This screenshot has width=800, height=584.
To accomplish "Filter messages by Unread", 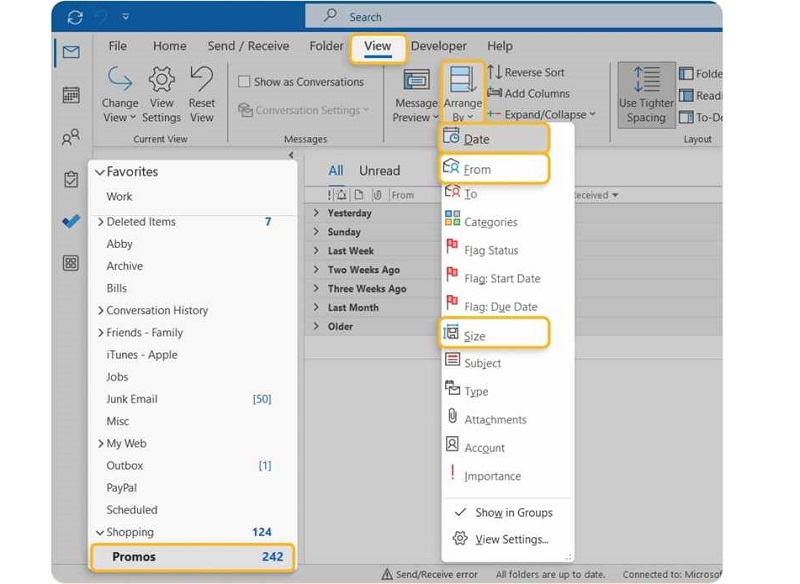I will coord(379,170).
